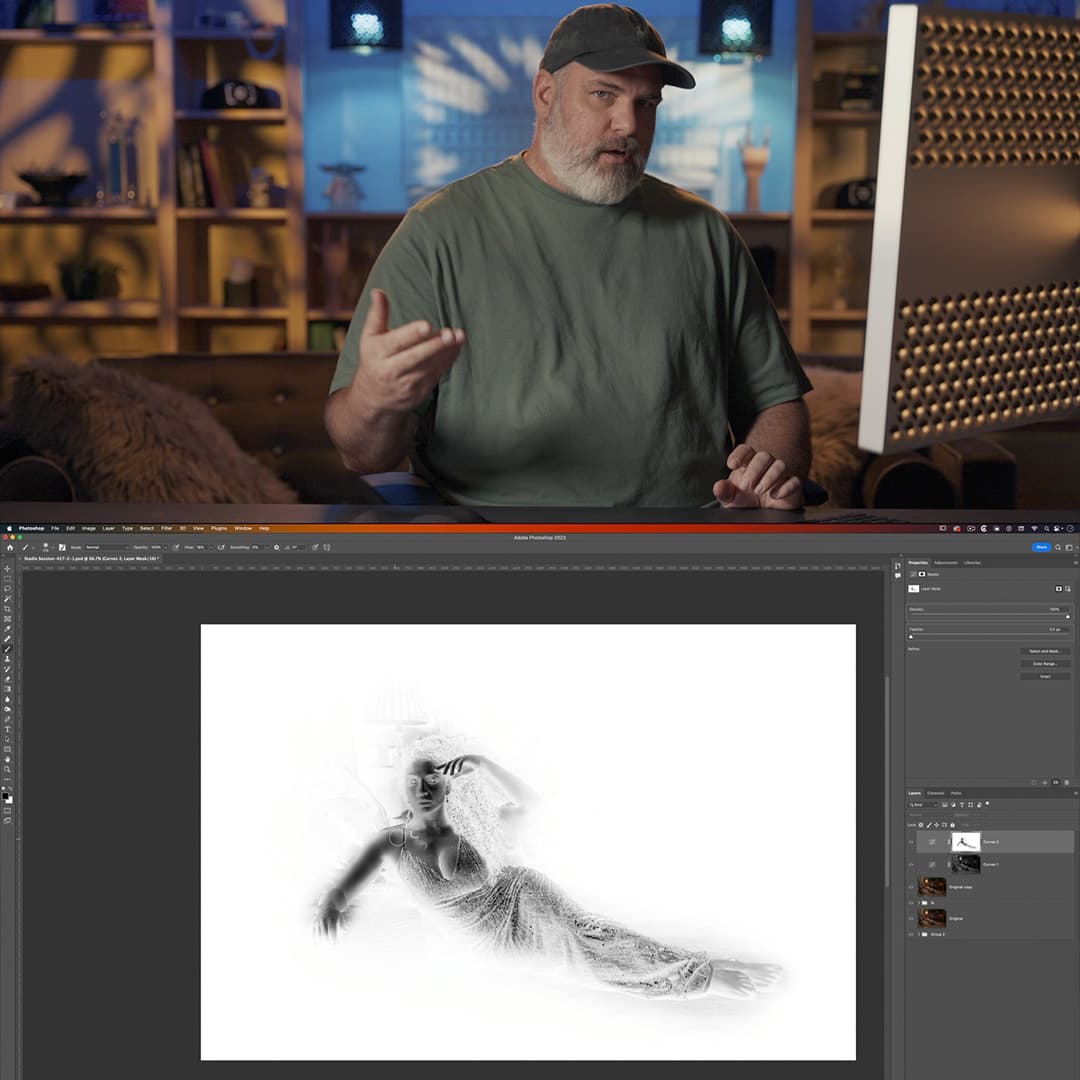Switch to the Channels tab
Viewport: 1080px width, 1080px height.
[934, 793]
